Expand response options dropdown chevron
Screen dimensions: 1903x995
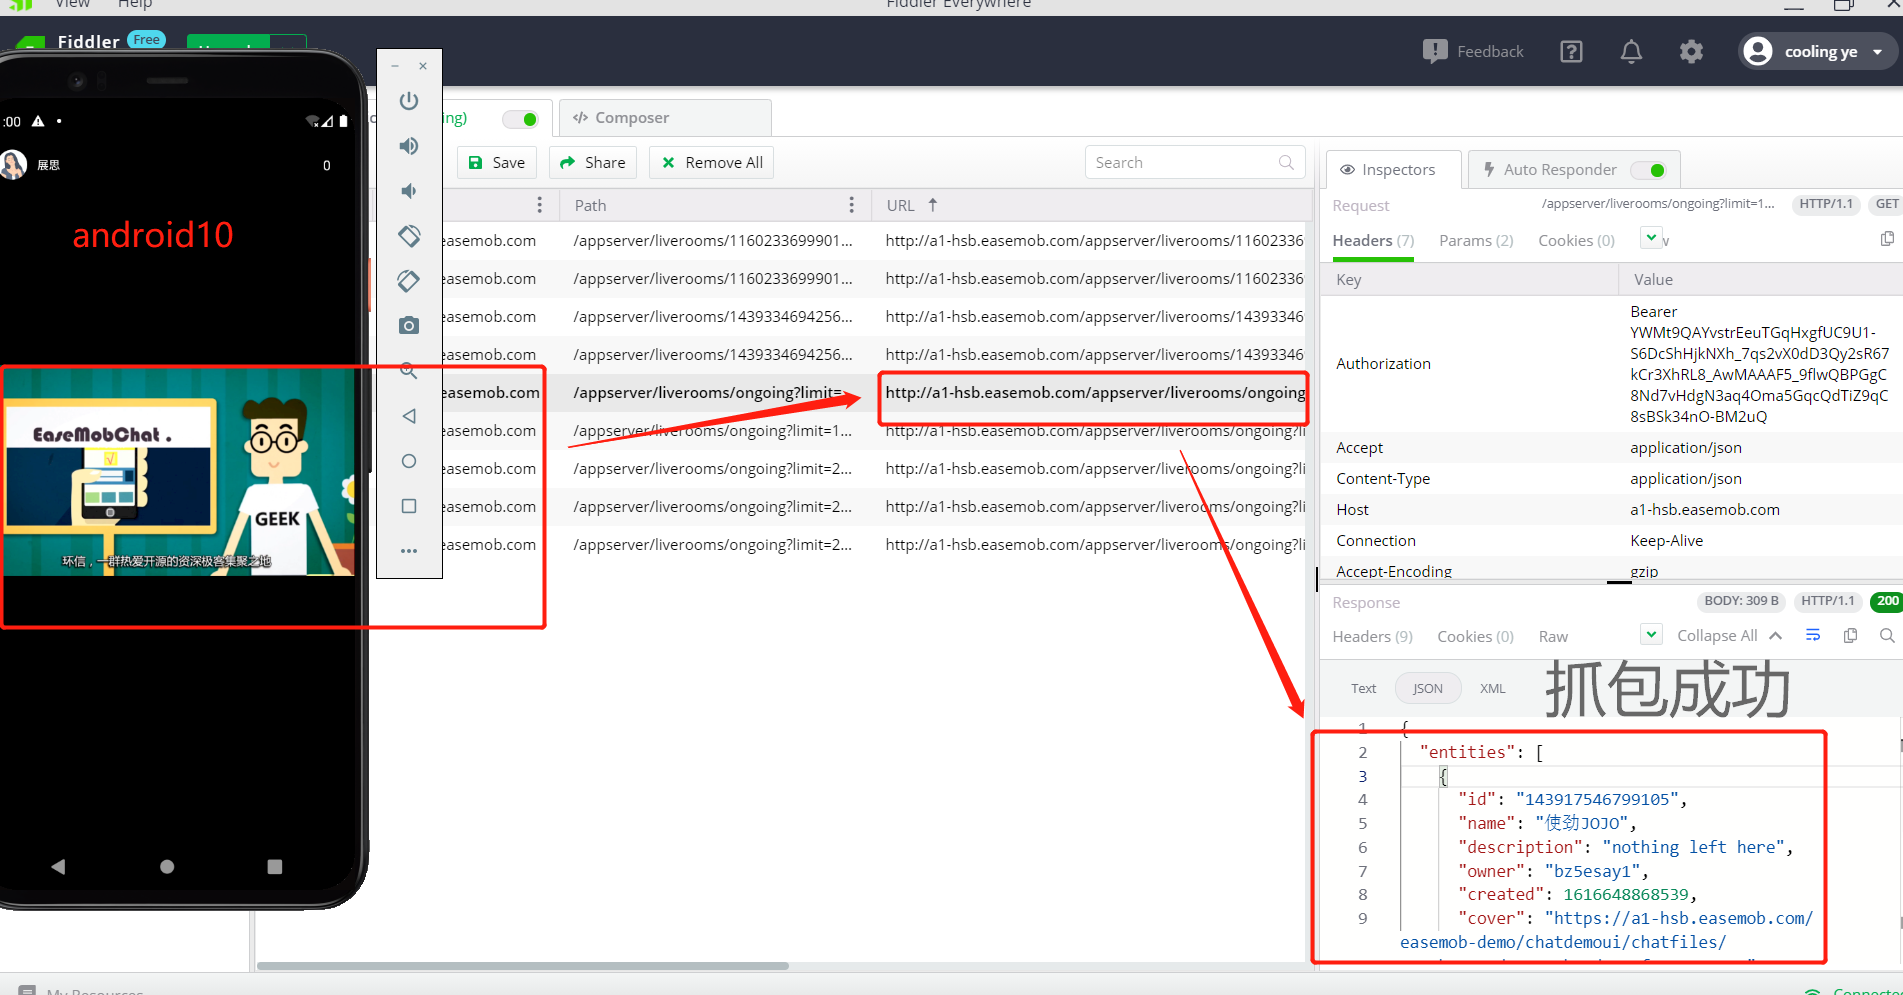1652,634
